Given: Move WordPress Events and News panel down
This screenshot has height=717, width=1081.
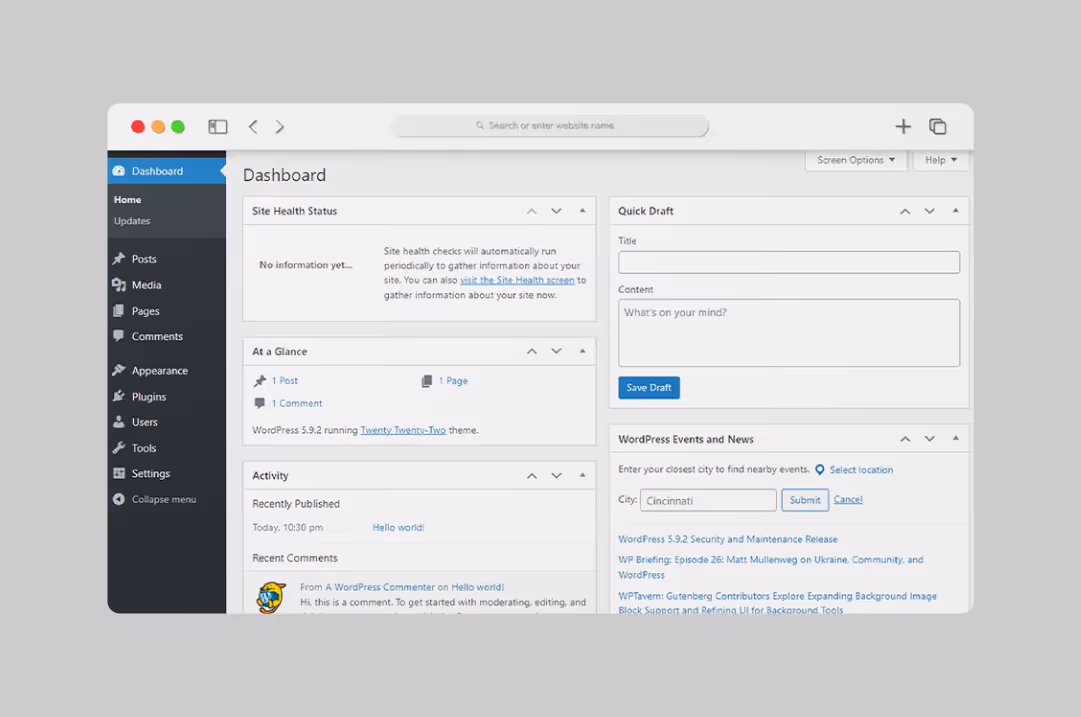Looking at the screenshot, I should point(929,439).
